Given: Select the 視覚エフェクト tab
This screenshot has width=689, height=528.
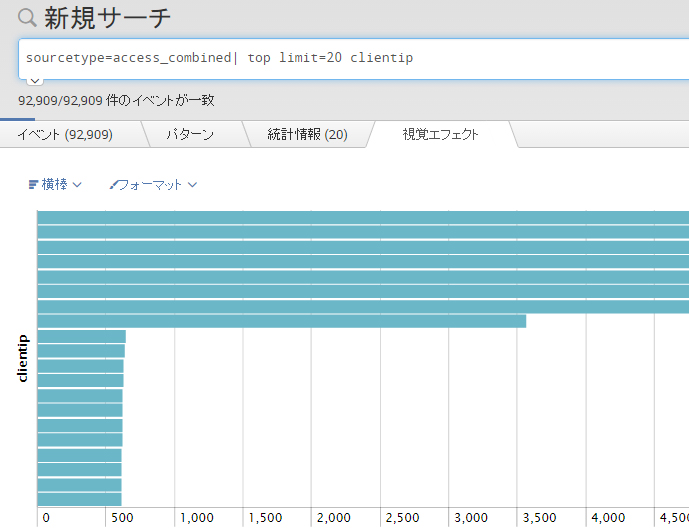Looking at the screenshot, I should coord(440,134).
